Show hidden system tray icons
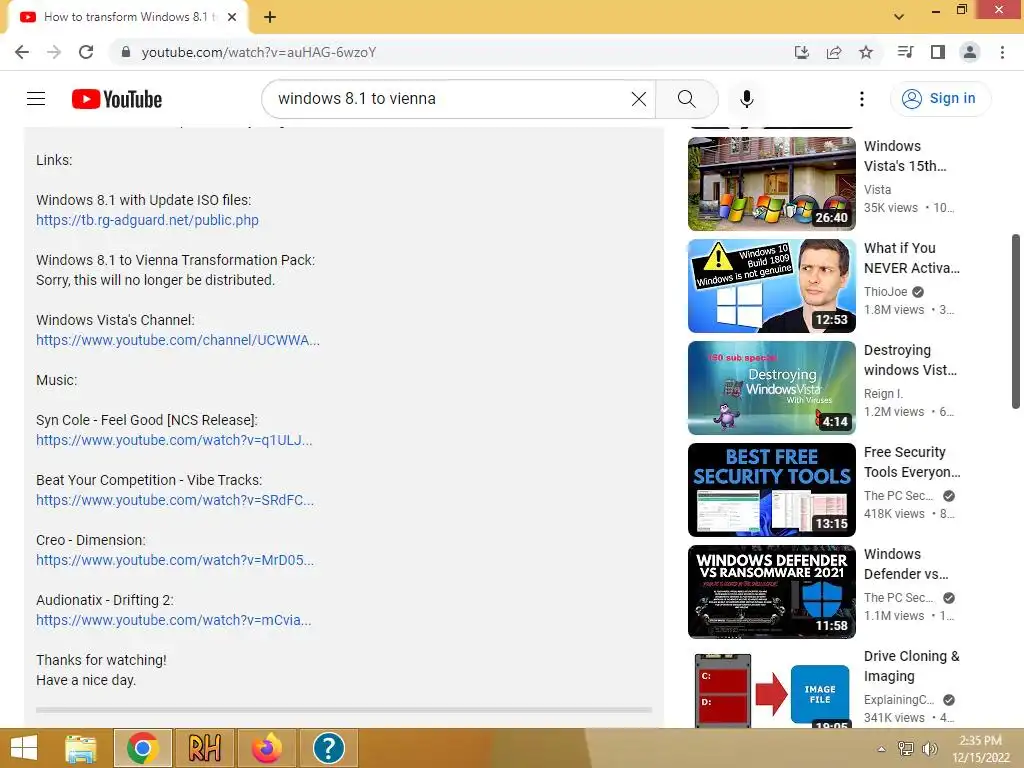 pyautogui.click(x=882, y=749)
